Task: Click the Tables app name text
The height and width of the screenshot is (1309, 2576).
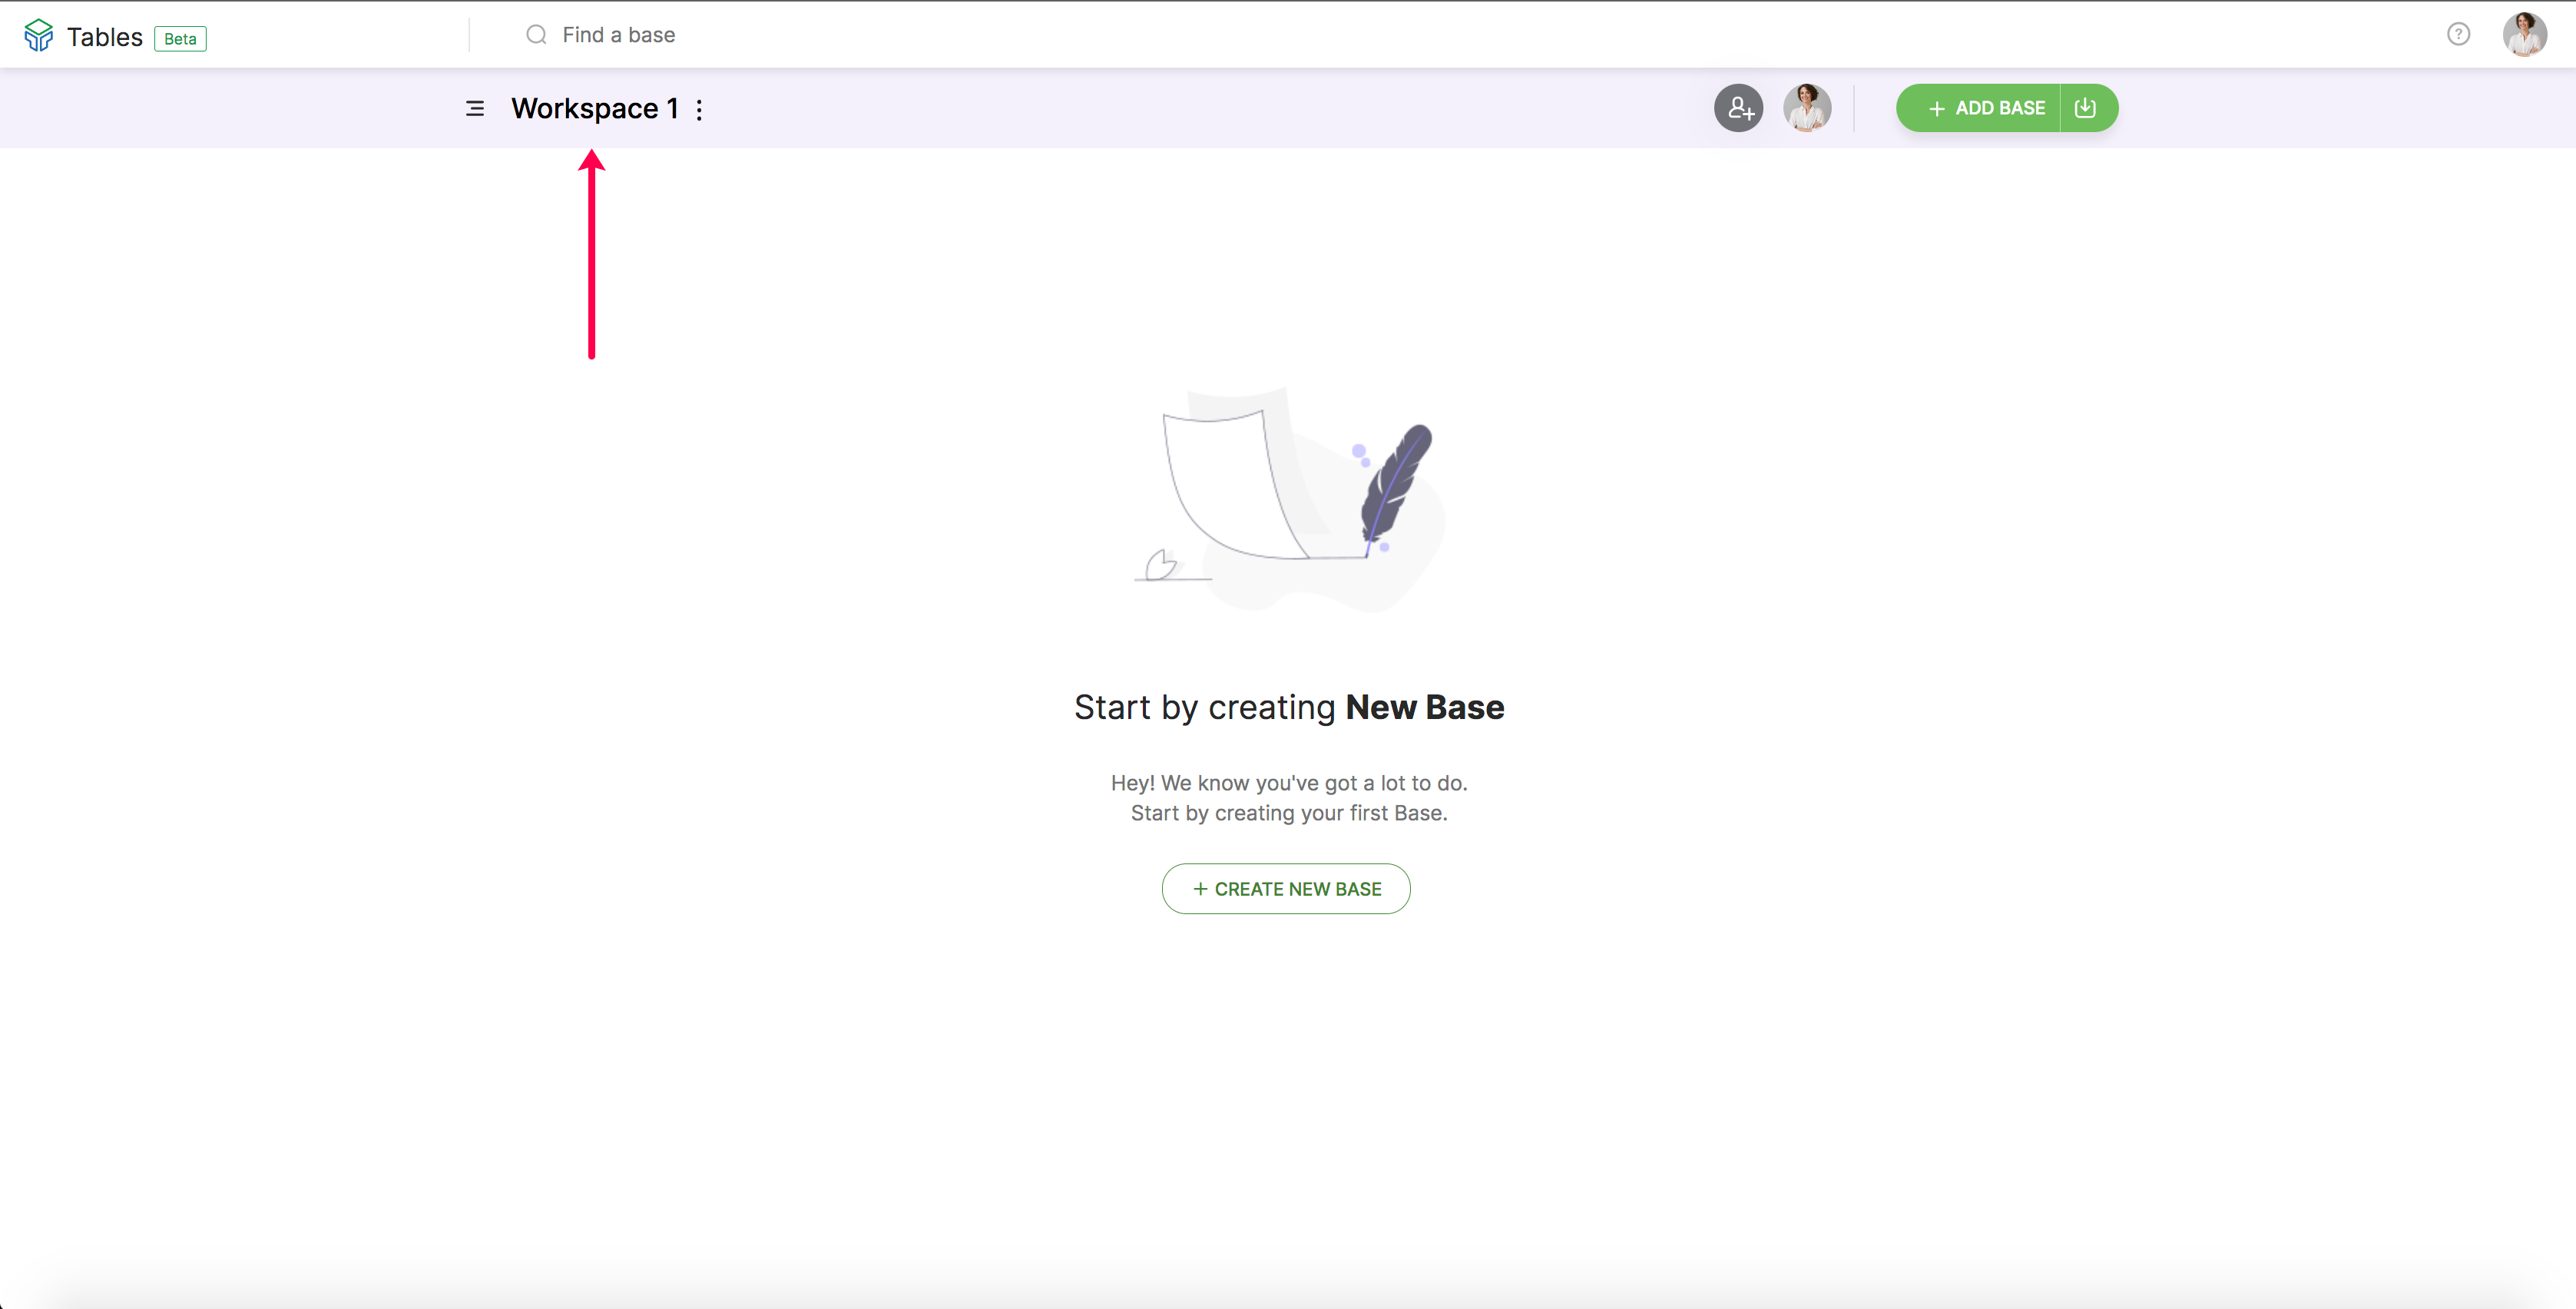Action: coord(104,37)
